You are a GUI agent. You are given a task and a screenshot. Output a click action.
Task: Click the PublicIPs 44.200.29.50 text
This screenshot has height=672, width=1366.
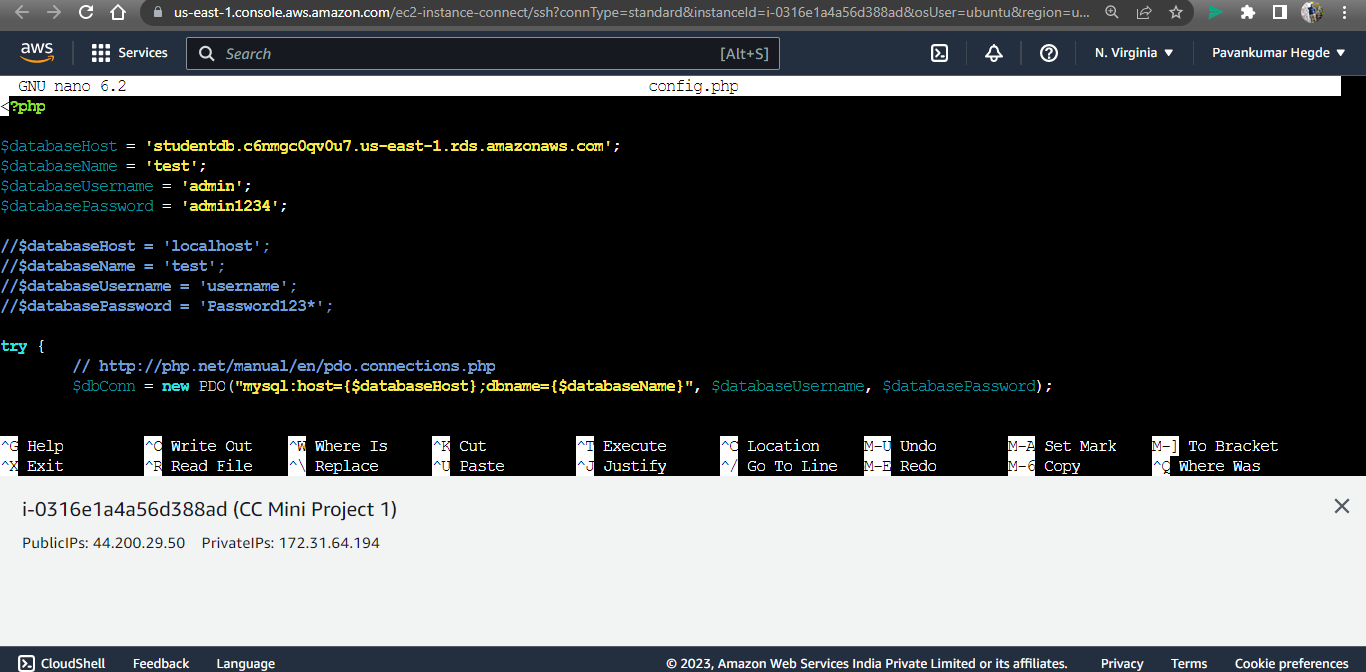tap(104, 543)
